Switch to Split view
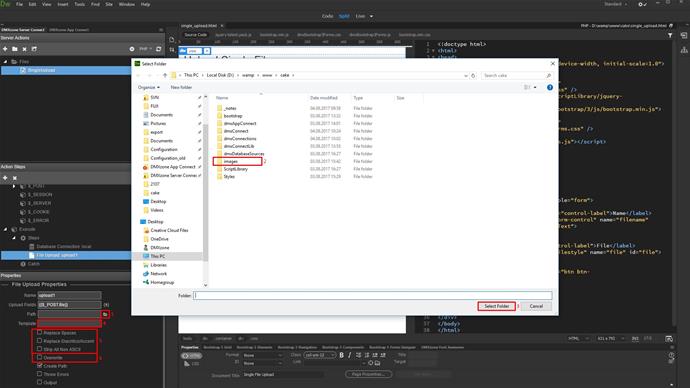Image resolution: width=690 pixels, height=388 pixels. tap(344, 16)
